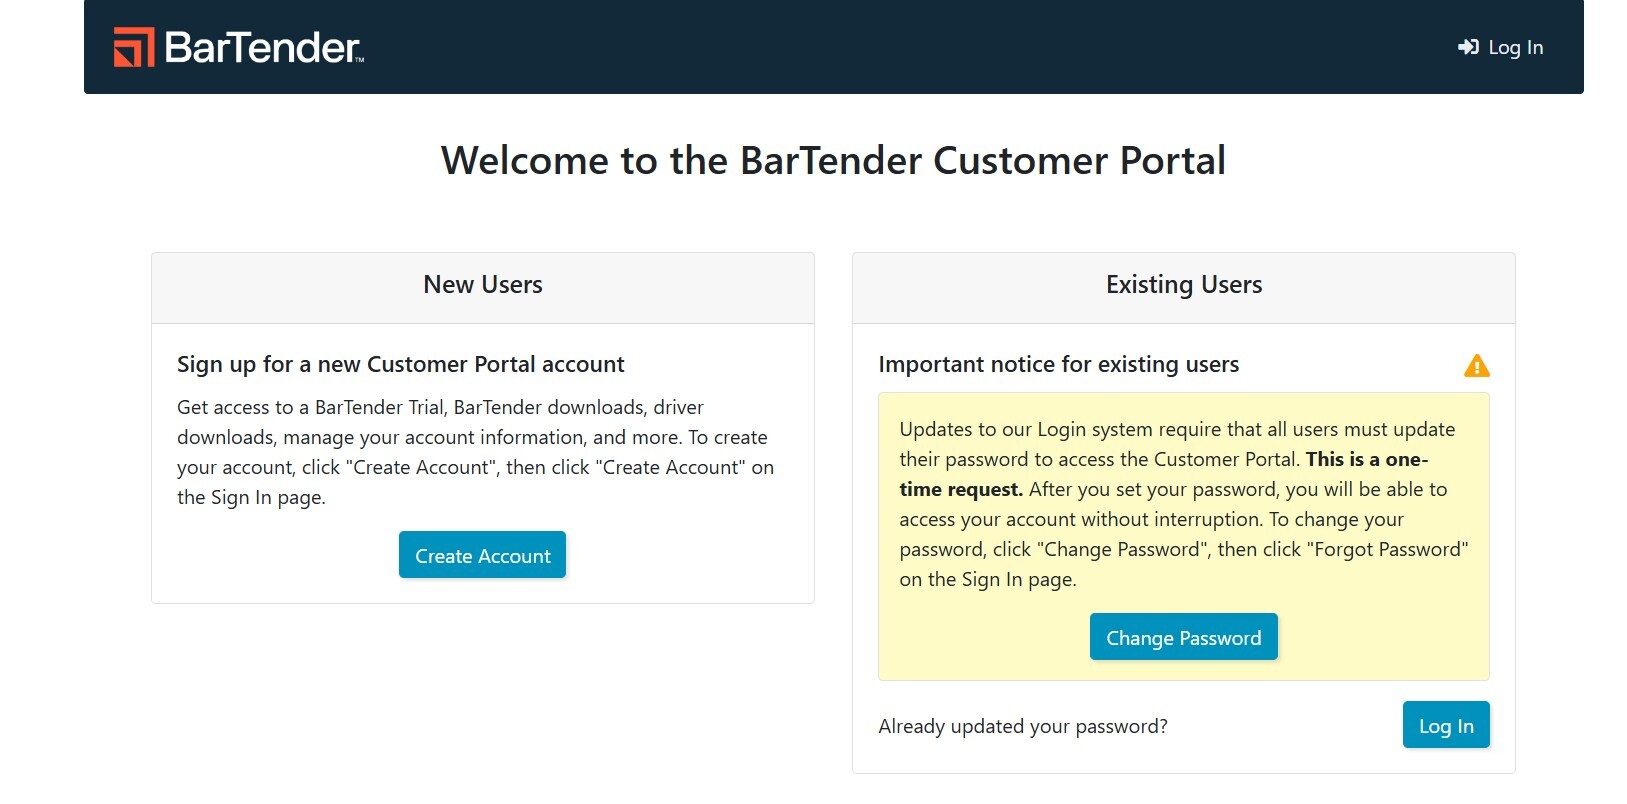Screen dimensions: 1627x804
Task: Click the "Create Account" button
Action: coord(482,555)
